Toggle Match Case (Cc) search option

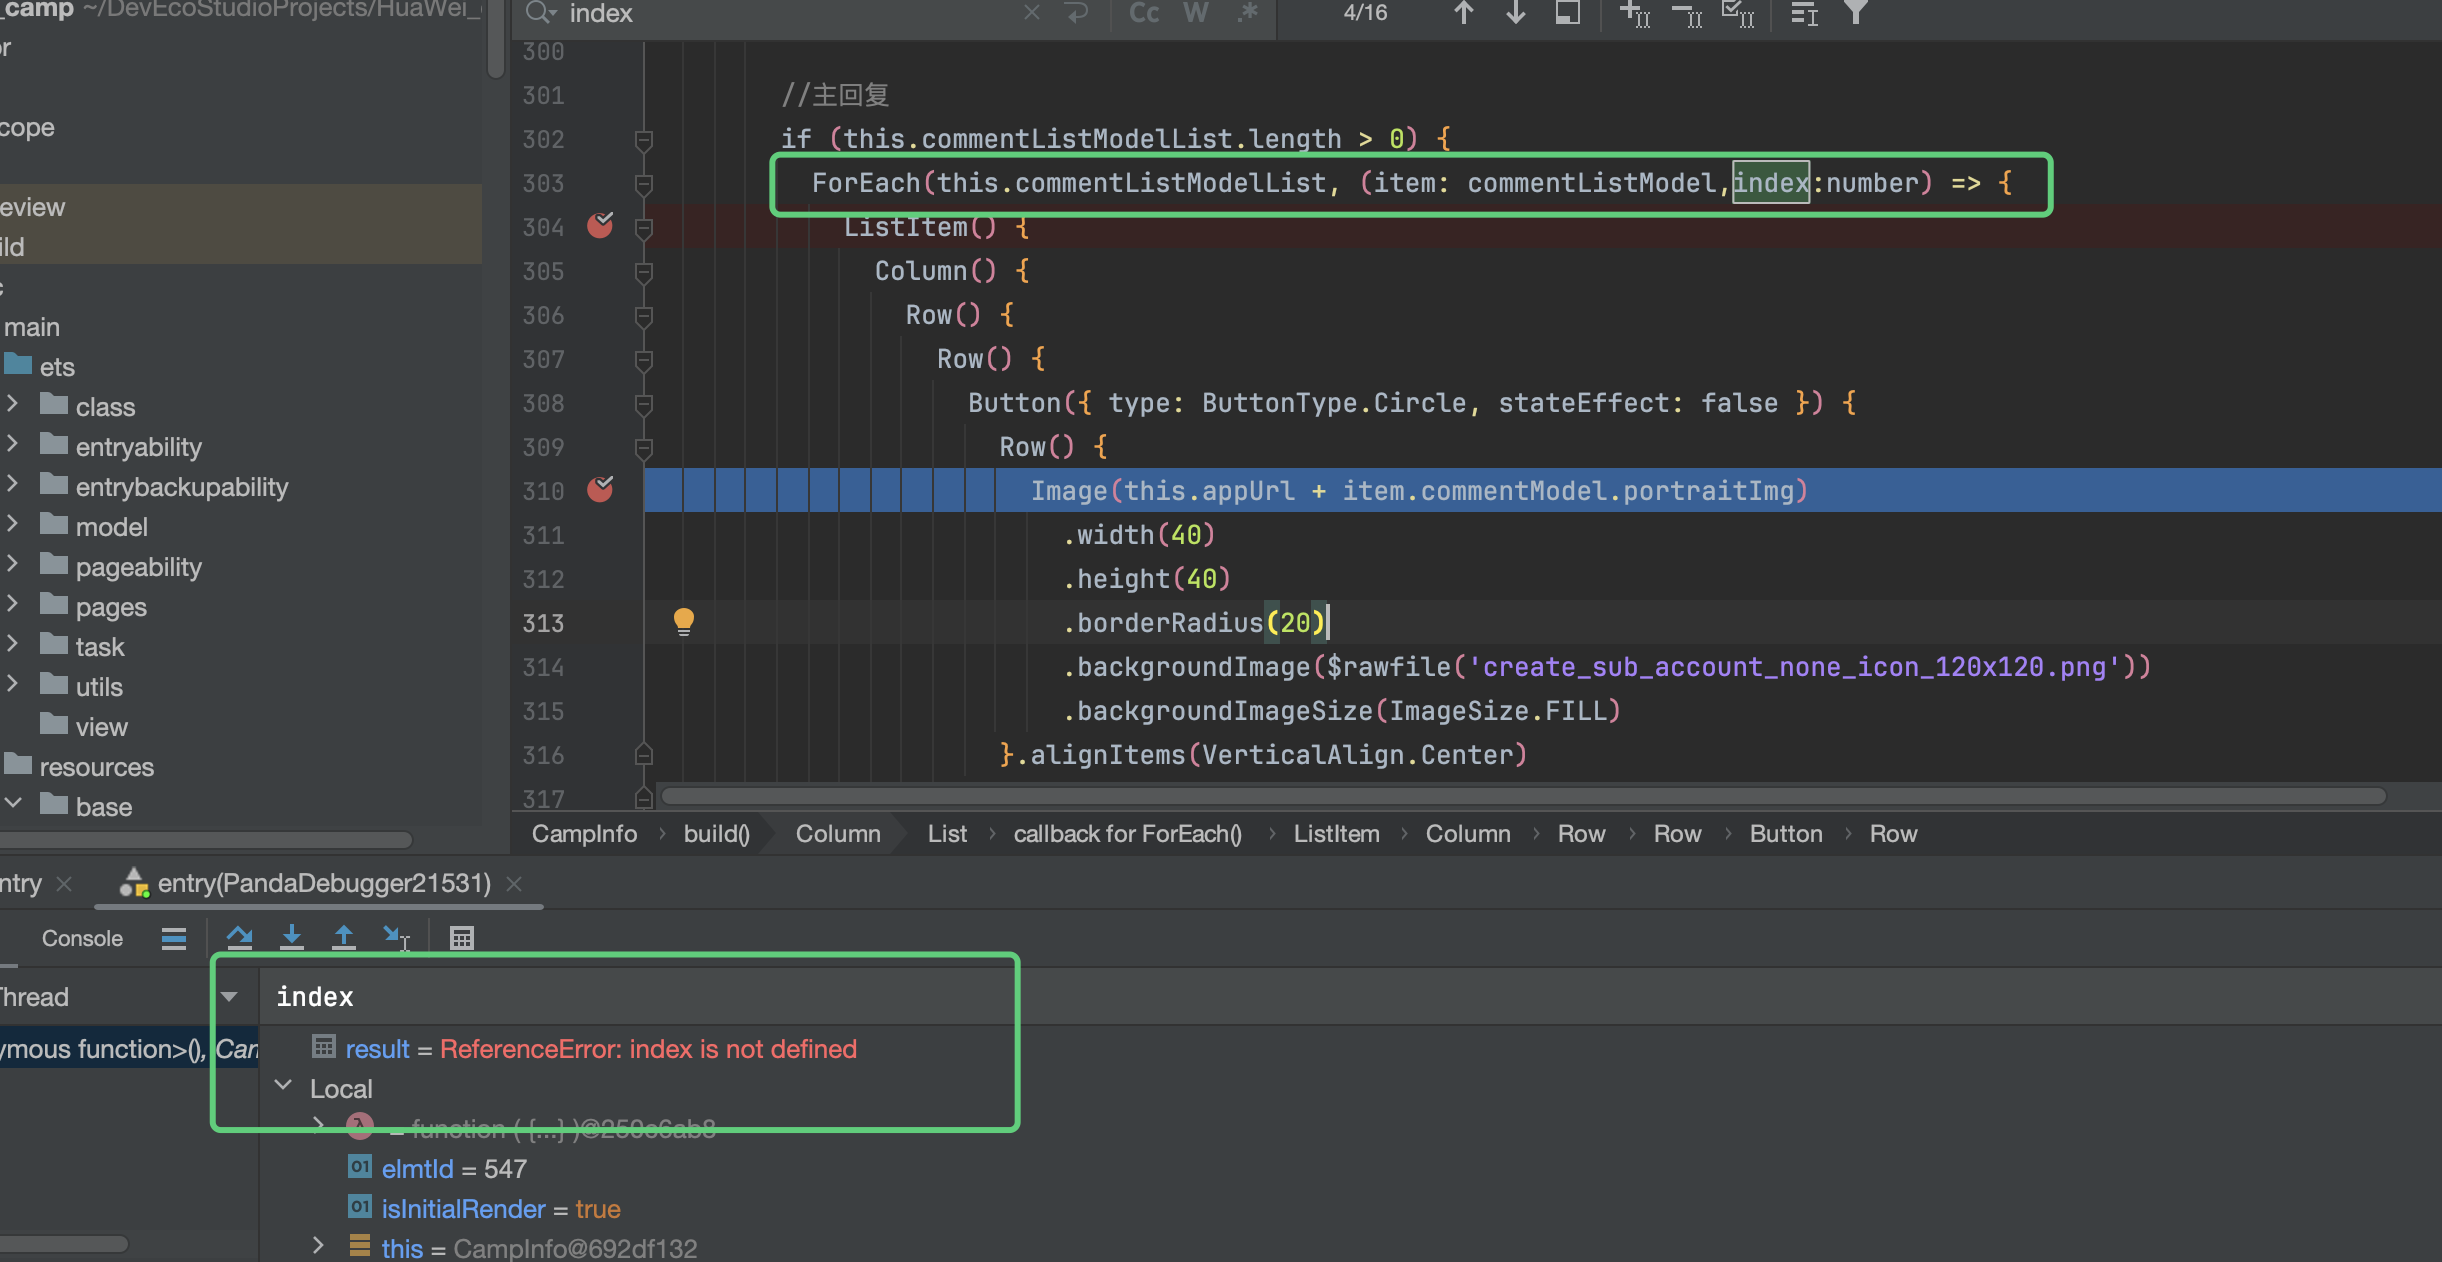point(1144,13)
